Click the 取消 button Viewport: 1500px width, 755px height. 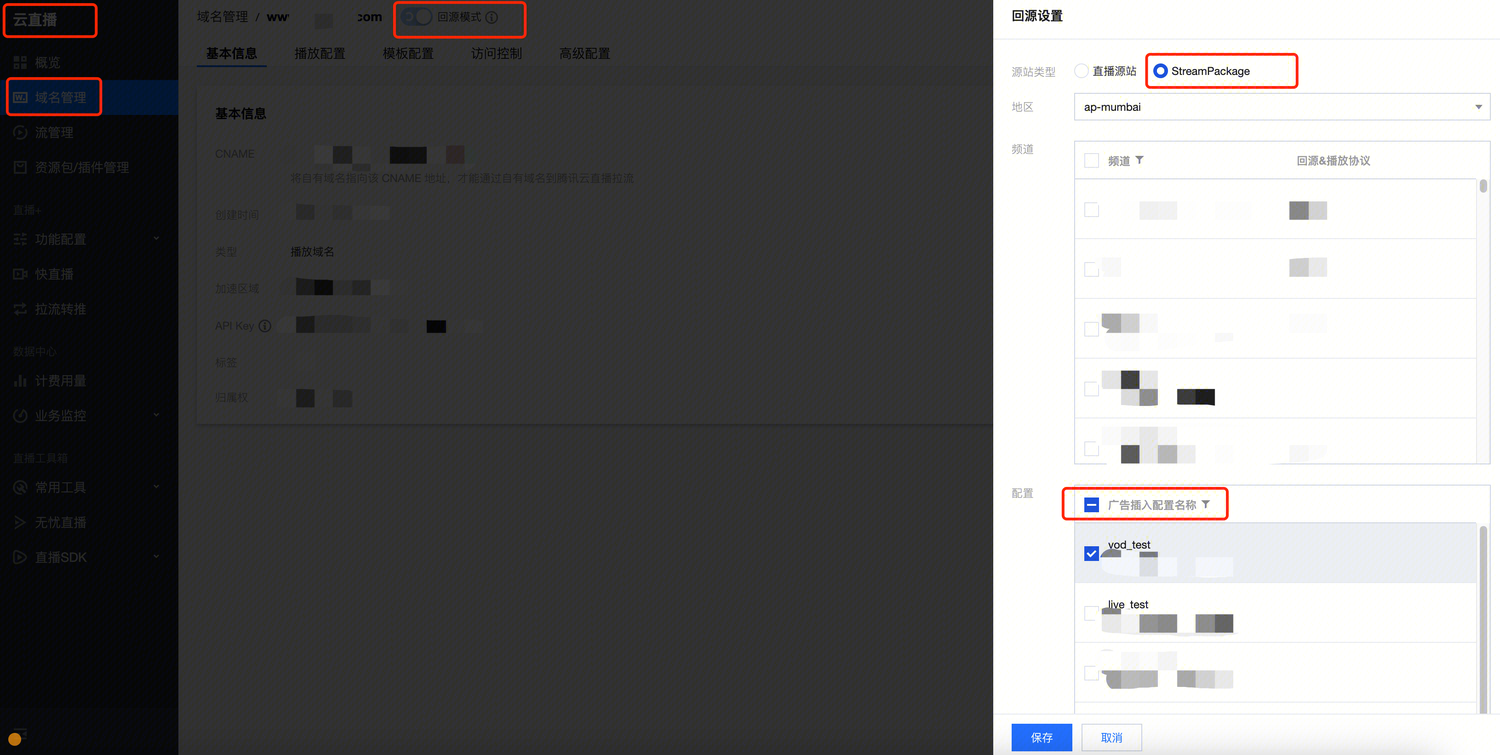click(x=1111, y=737)
